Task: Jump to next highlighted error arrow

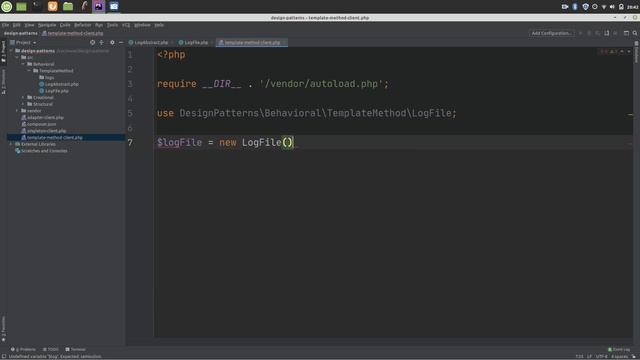Action: 629,52
